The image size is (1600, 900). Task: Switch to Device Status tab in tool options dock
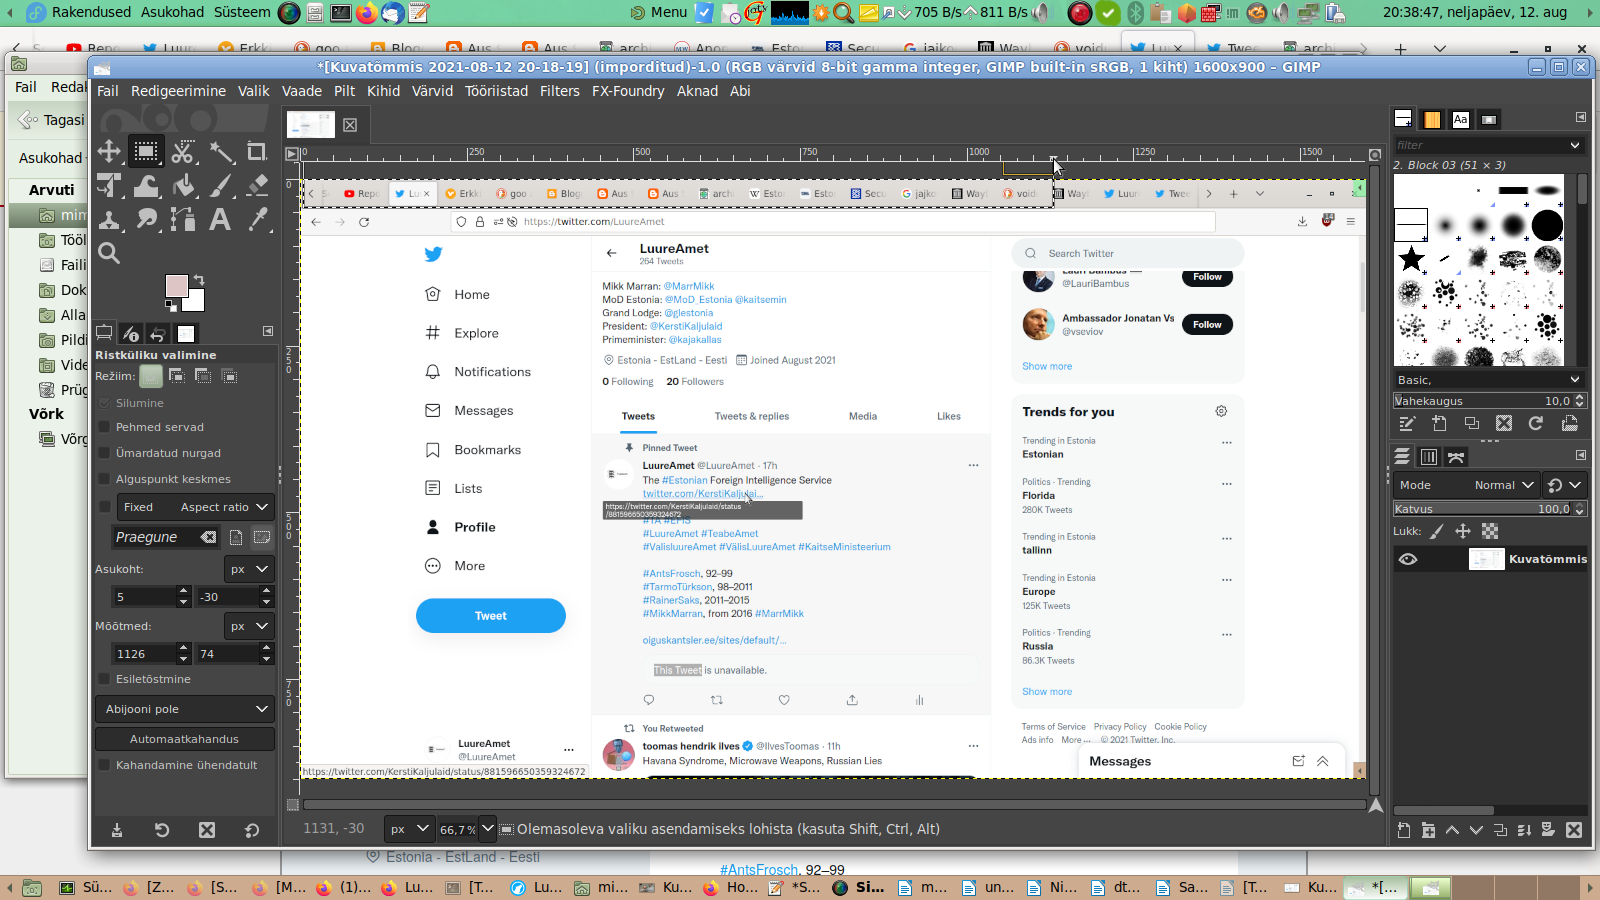coord(131,333)
